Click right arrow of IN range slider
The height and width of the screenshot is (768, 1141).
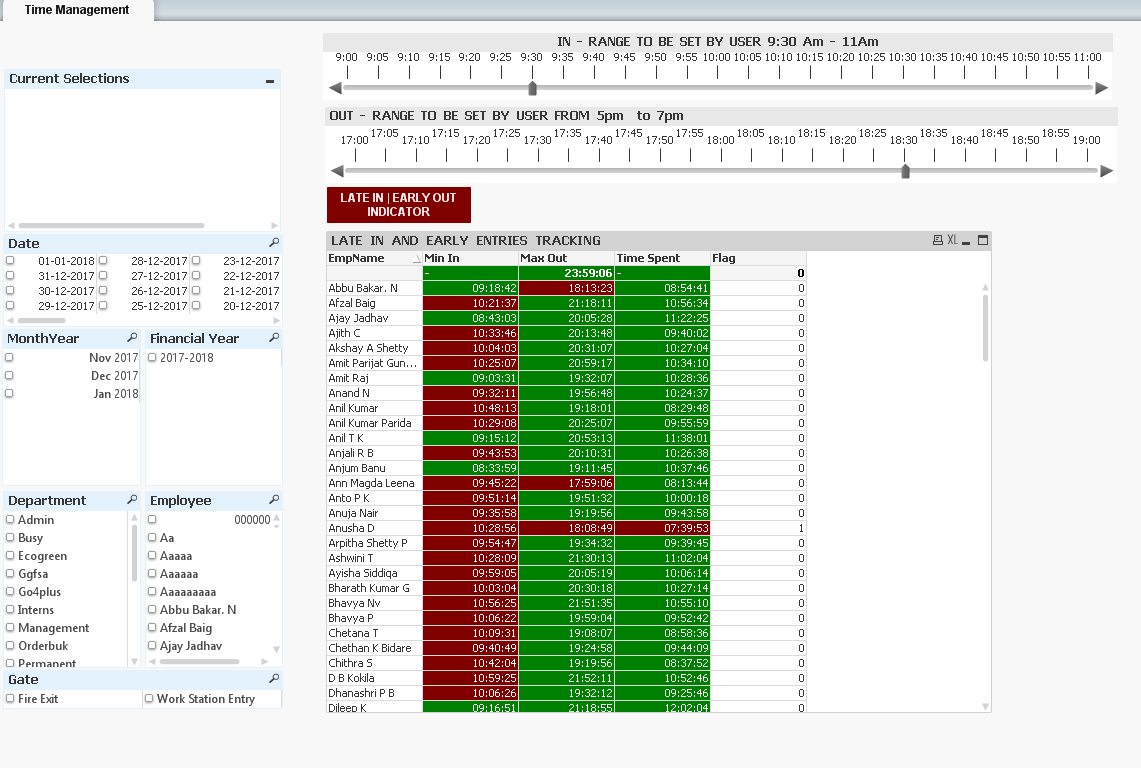click(1102, 88)
